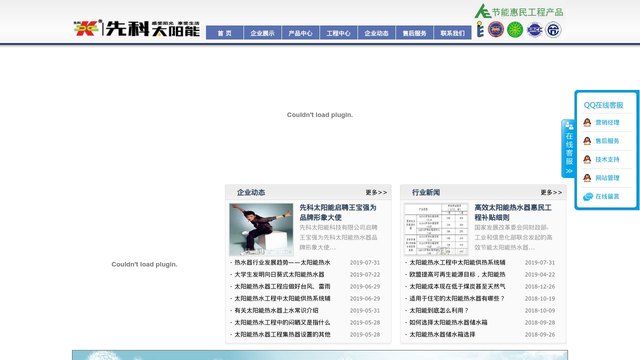
Task: Open article 热水器行业发展趋势——太阳能热水
Action: tap(282, 262)
